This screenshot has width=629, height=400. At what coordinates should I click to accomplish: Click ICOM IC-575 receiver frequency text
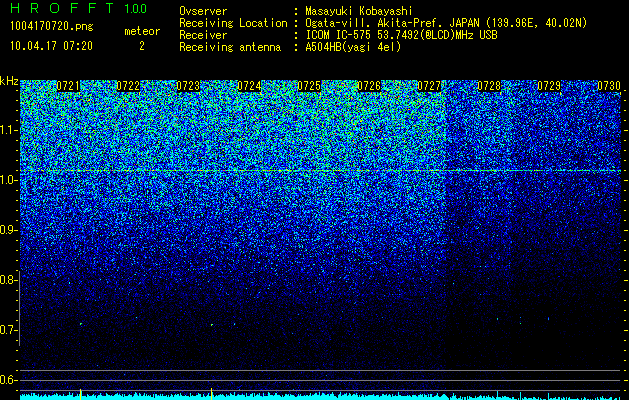(x=401, y=35)
